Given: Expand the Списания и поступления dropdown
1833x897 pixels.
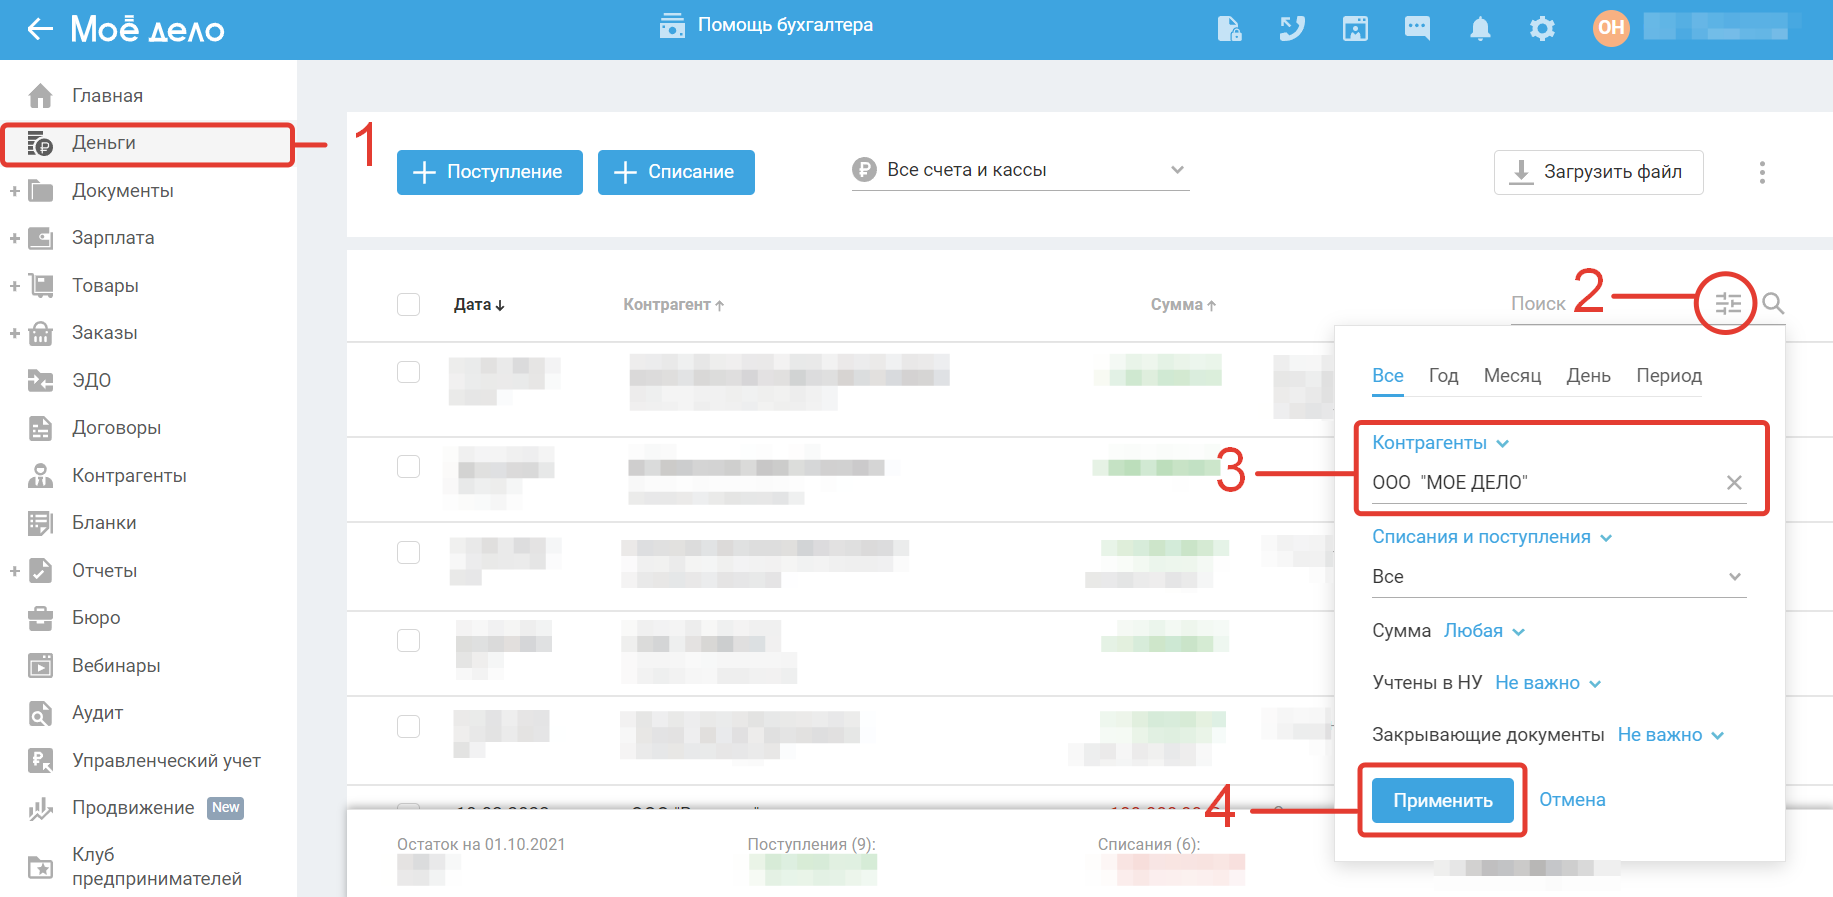Looking at the screenshot, I should click(x=1492, y=537).
